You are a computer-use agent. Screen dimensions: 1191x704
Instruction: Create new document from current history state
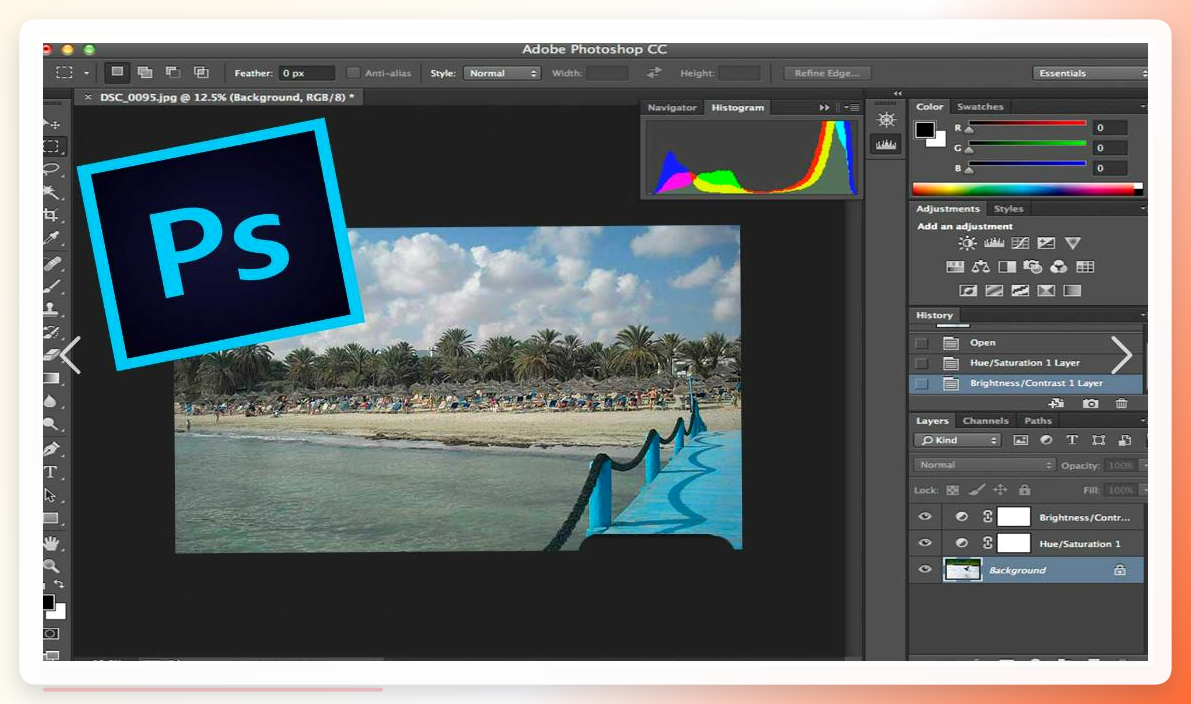(1056, 403)
